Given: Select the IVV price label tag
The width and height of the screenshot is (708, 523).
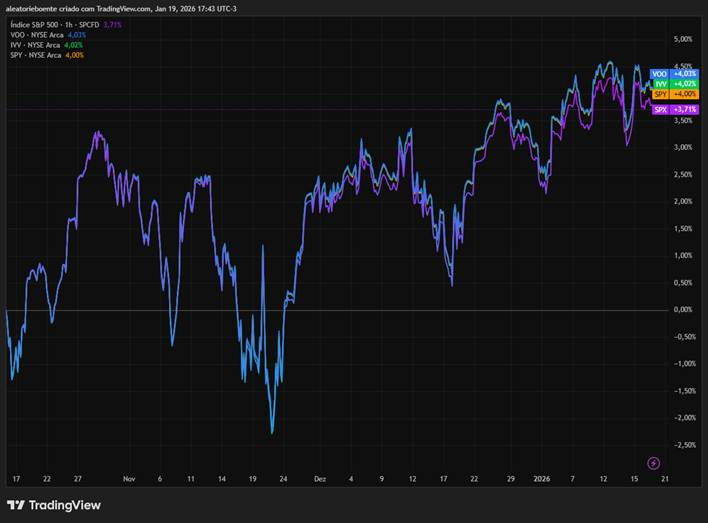Looking at the screenshot, I should click(674, 84).
